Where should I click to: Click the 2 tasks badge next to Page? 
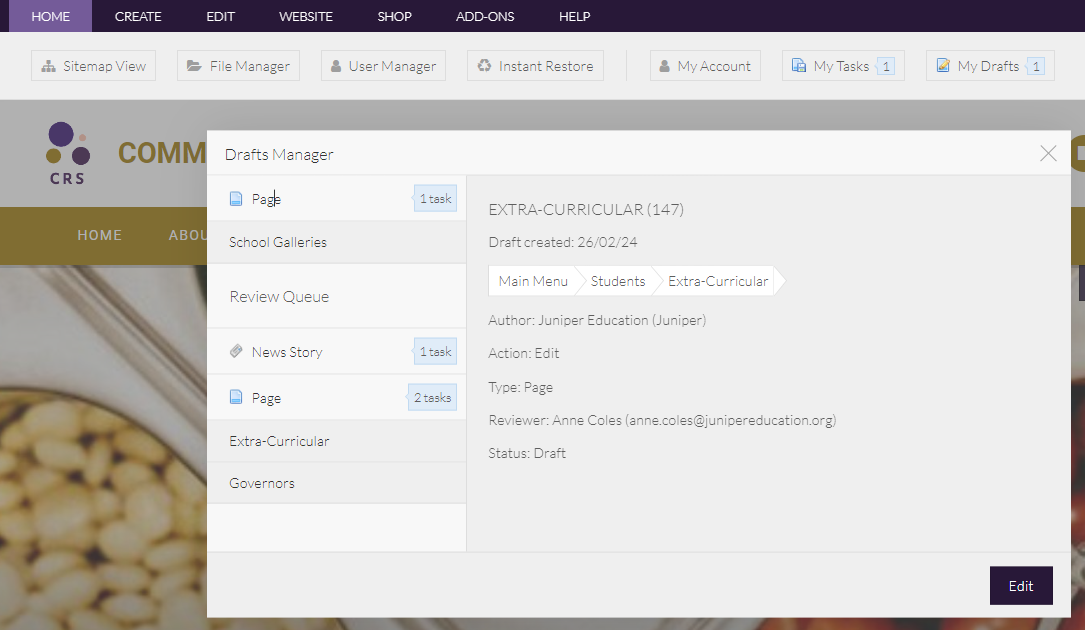point(432,397)
